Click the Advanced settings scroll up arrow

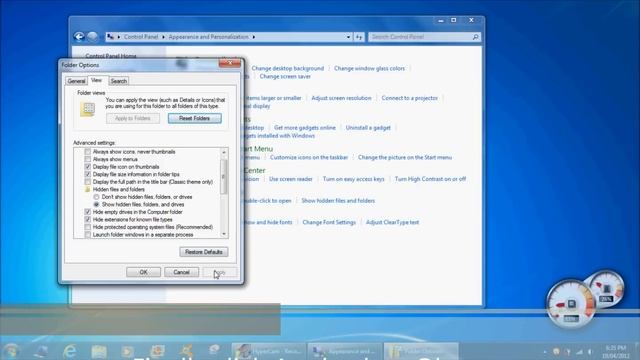point(224,152)
